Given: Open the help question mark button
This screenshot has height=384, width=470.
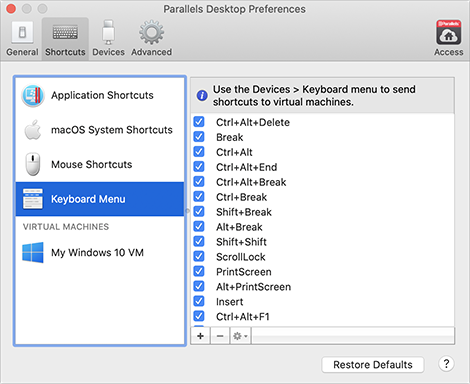Looking at the screenshot, I should (x=446, y=364).
